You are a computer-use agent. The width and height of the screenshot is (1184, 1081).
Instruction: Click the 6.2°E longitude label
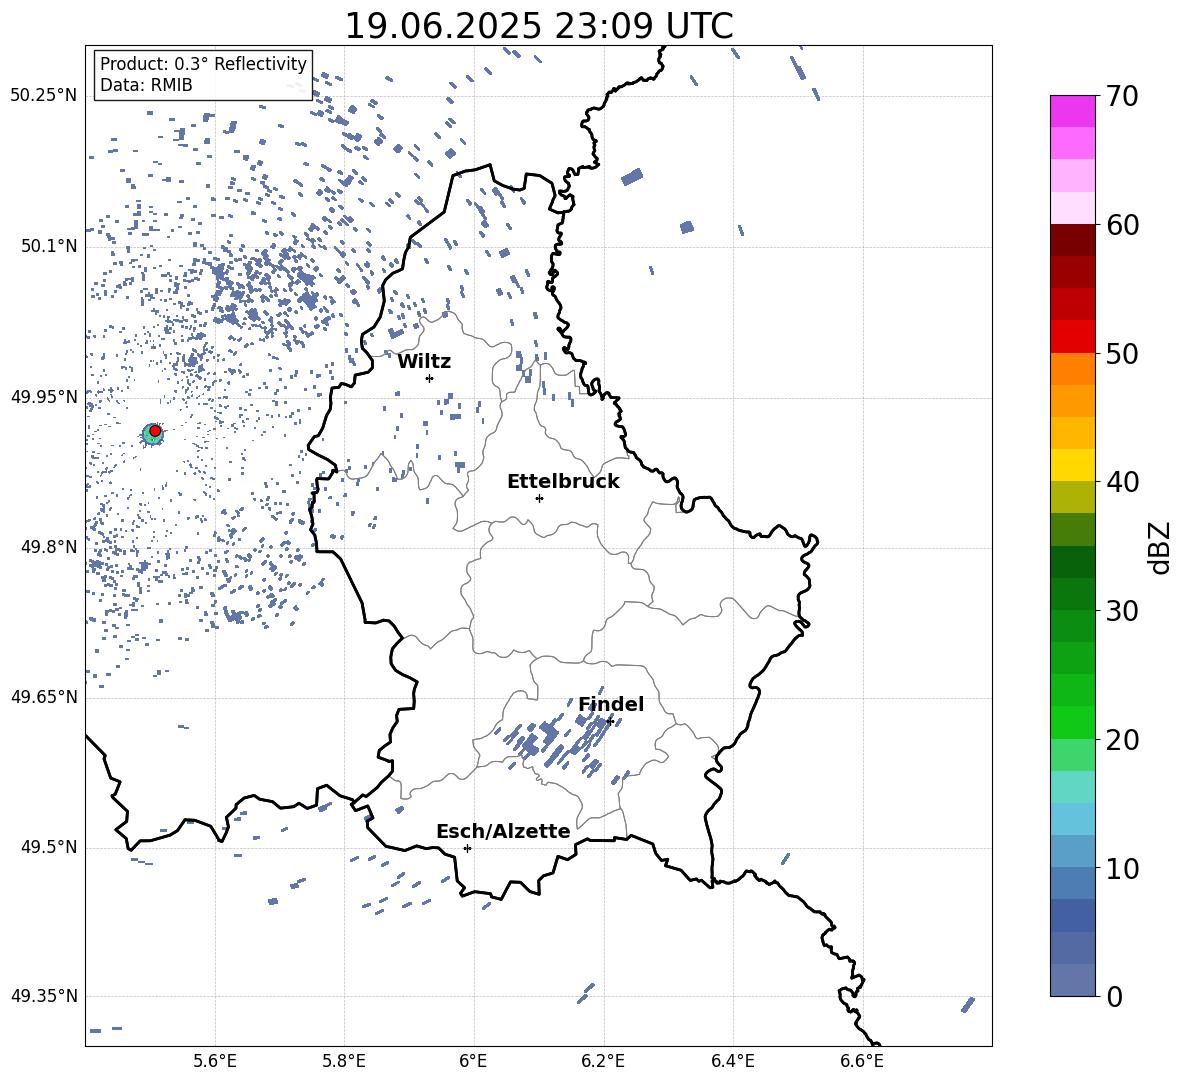(603, 1062)
